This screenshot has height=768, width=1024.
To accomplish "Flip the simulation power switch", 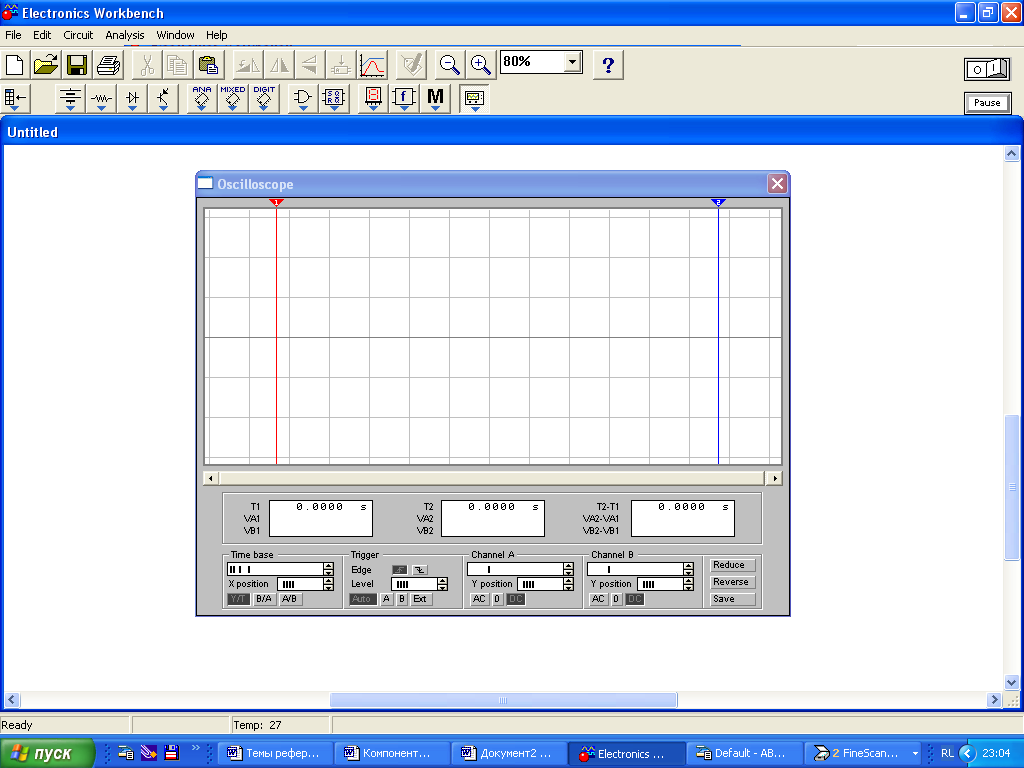I will click(x=987, y=69).
